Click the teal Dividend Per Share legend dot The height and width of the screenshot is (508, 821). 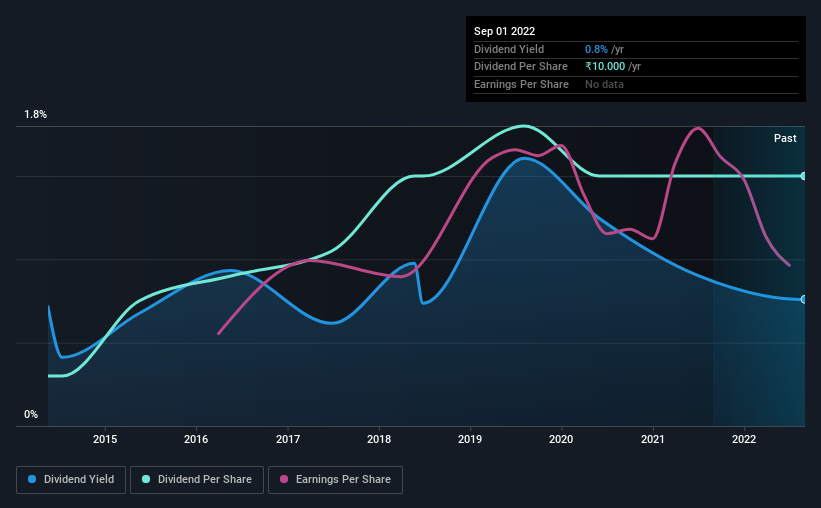[146, 479]
